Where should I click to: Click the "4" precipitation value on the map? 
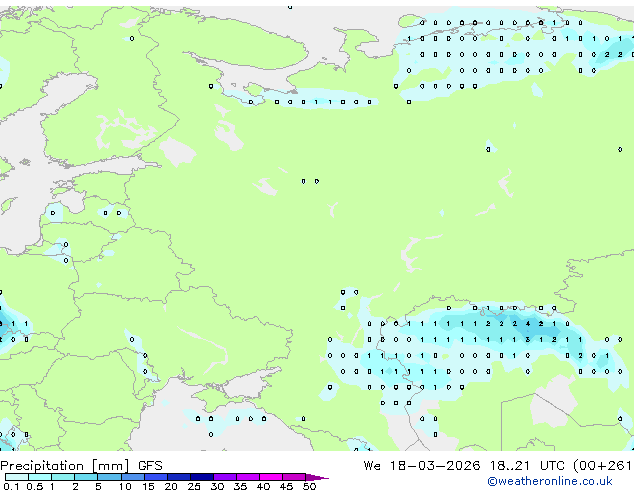point(528,324)
